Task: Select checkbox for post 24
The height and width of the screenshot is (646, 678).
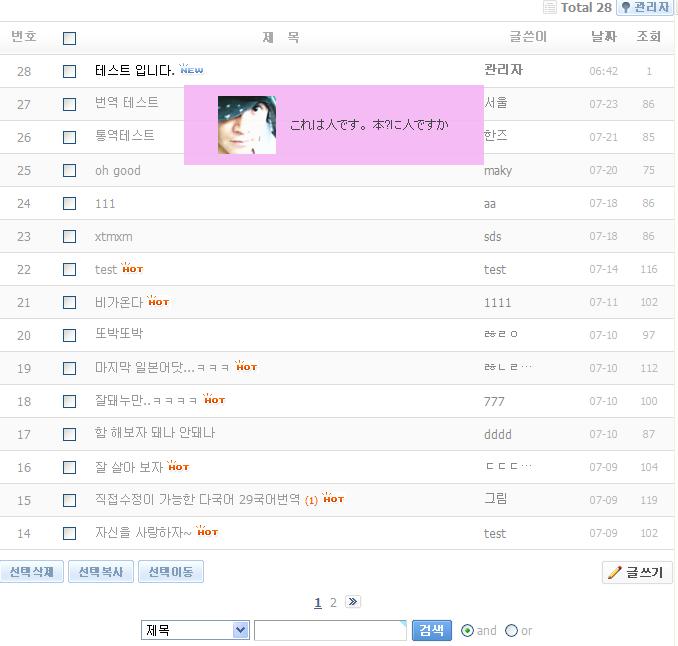Action: pyautogui.click(x=69, y=203)
